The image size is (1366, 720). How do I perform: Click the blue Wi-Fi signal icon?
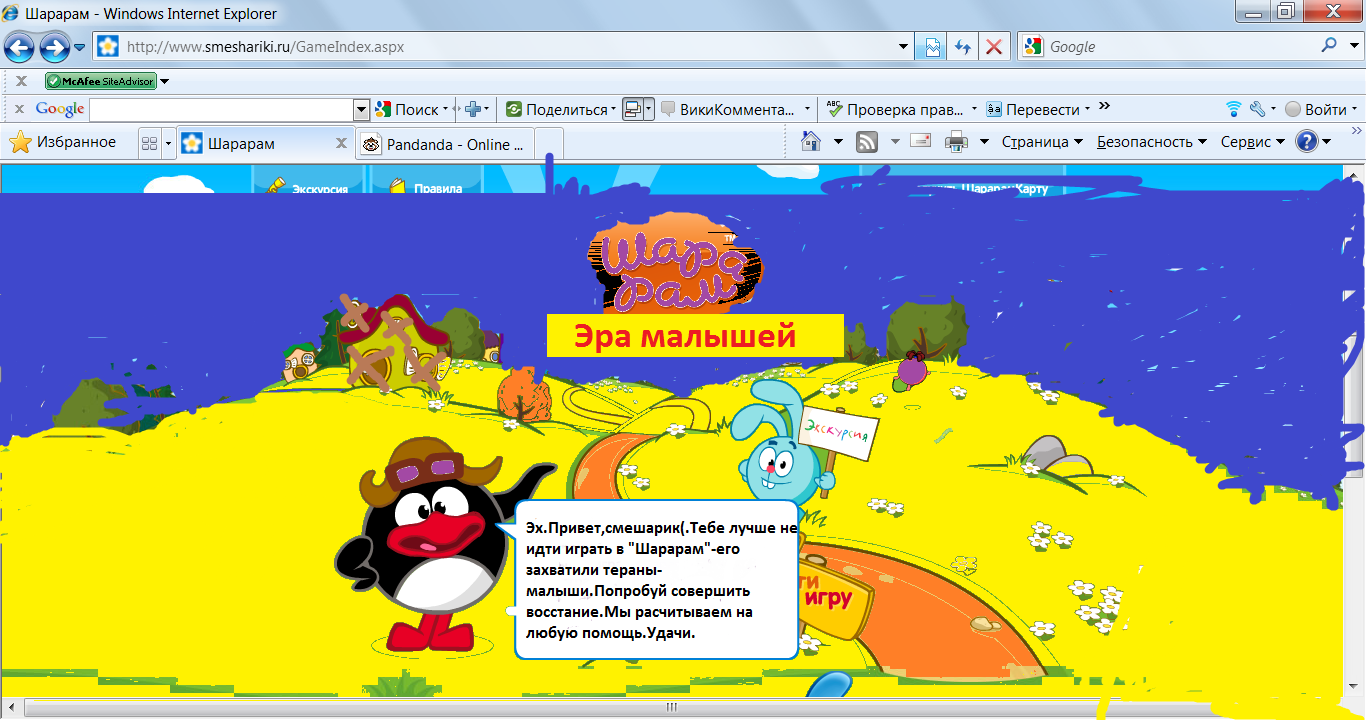pyautogui.click(x=1234, y=109)
